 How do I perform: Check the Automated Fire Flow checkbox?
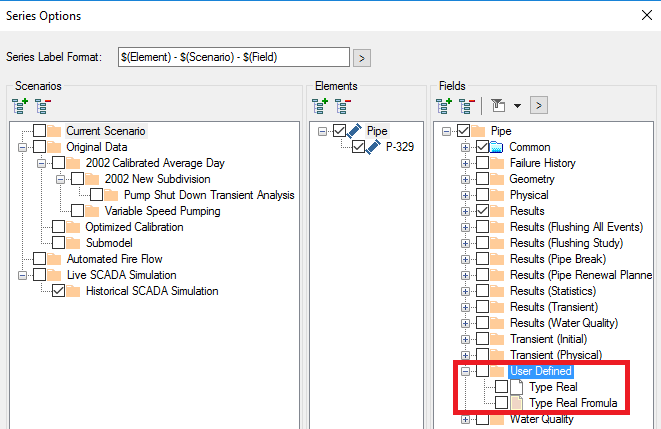click(x=40, y=259)
